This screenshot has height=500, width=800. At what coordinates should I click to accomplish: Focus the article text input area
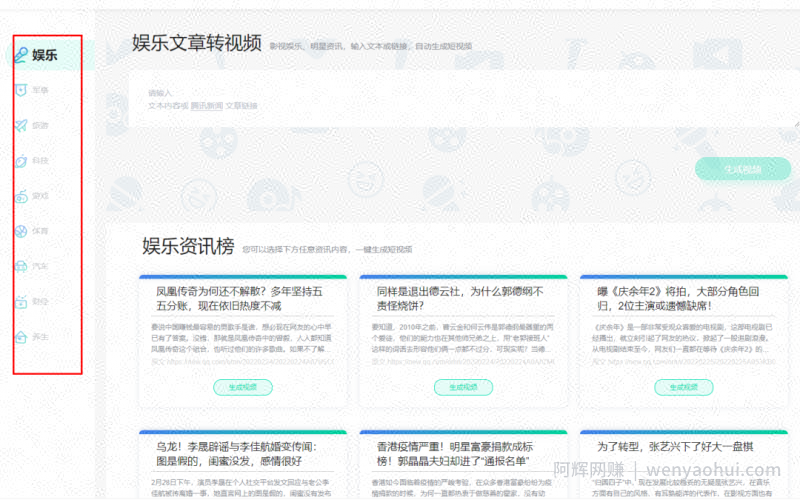462,100
